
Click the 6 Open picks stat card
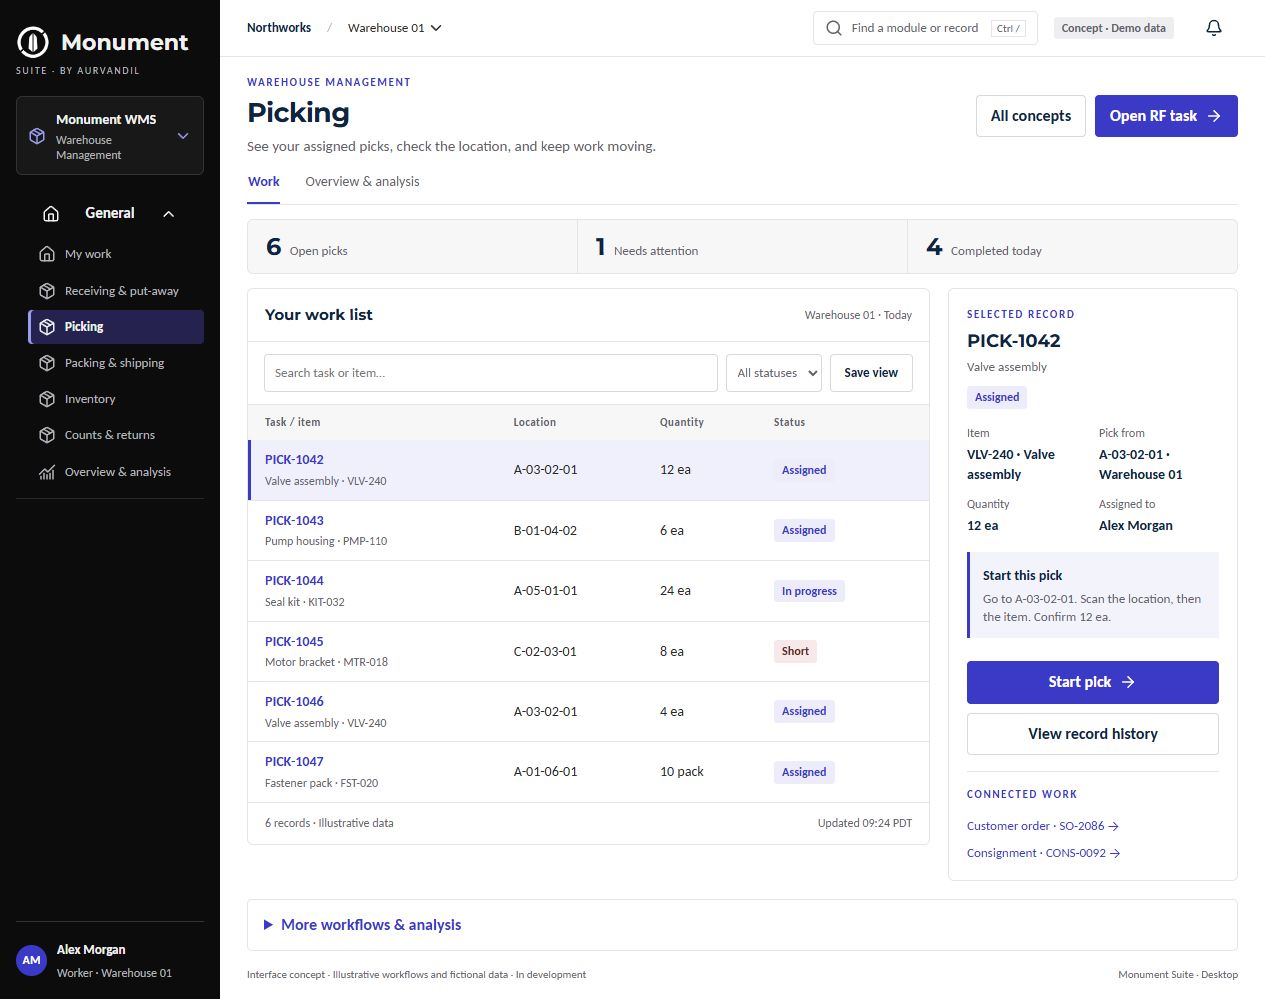412,247
